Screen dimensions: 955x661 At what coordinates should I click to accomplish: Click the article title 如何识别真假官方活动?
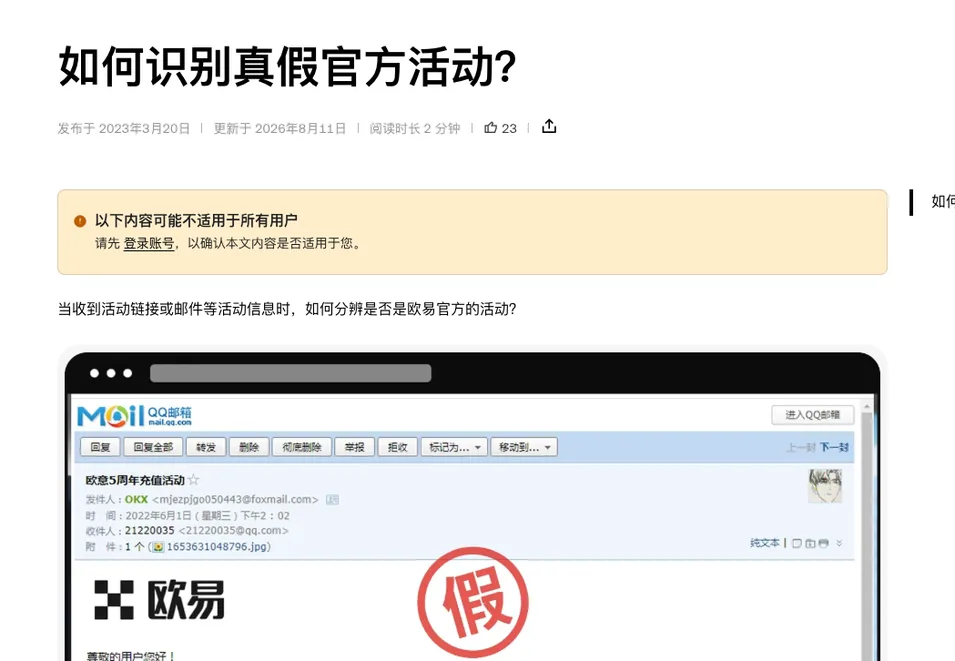coord(287,66)
